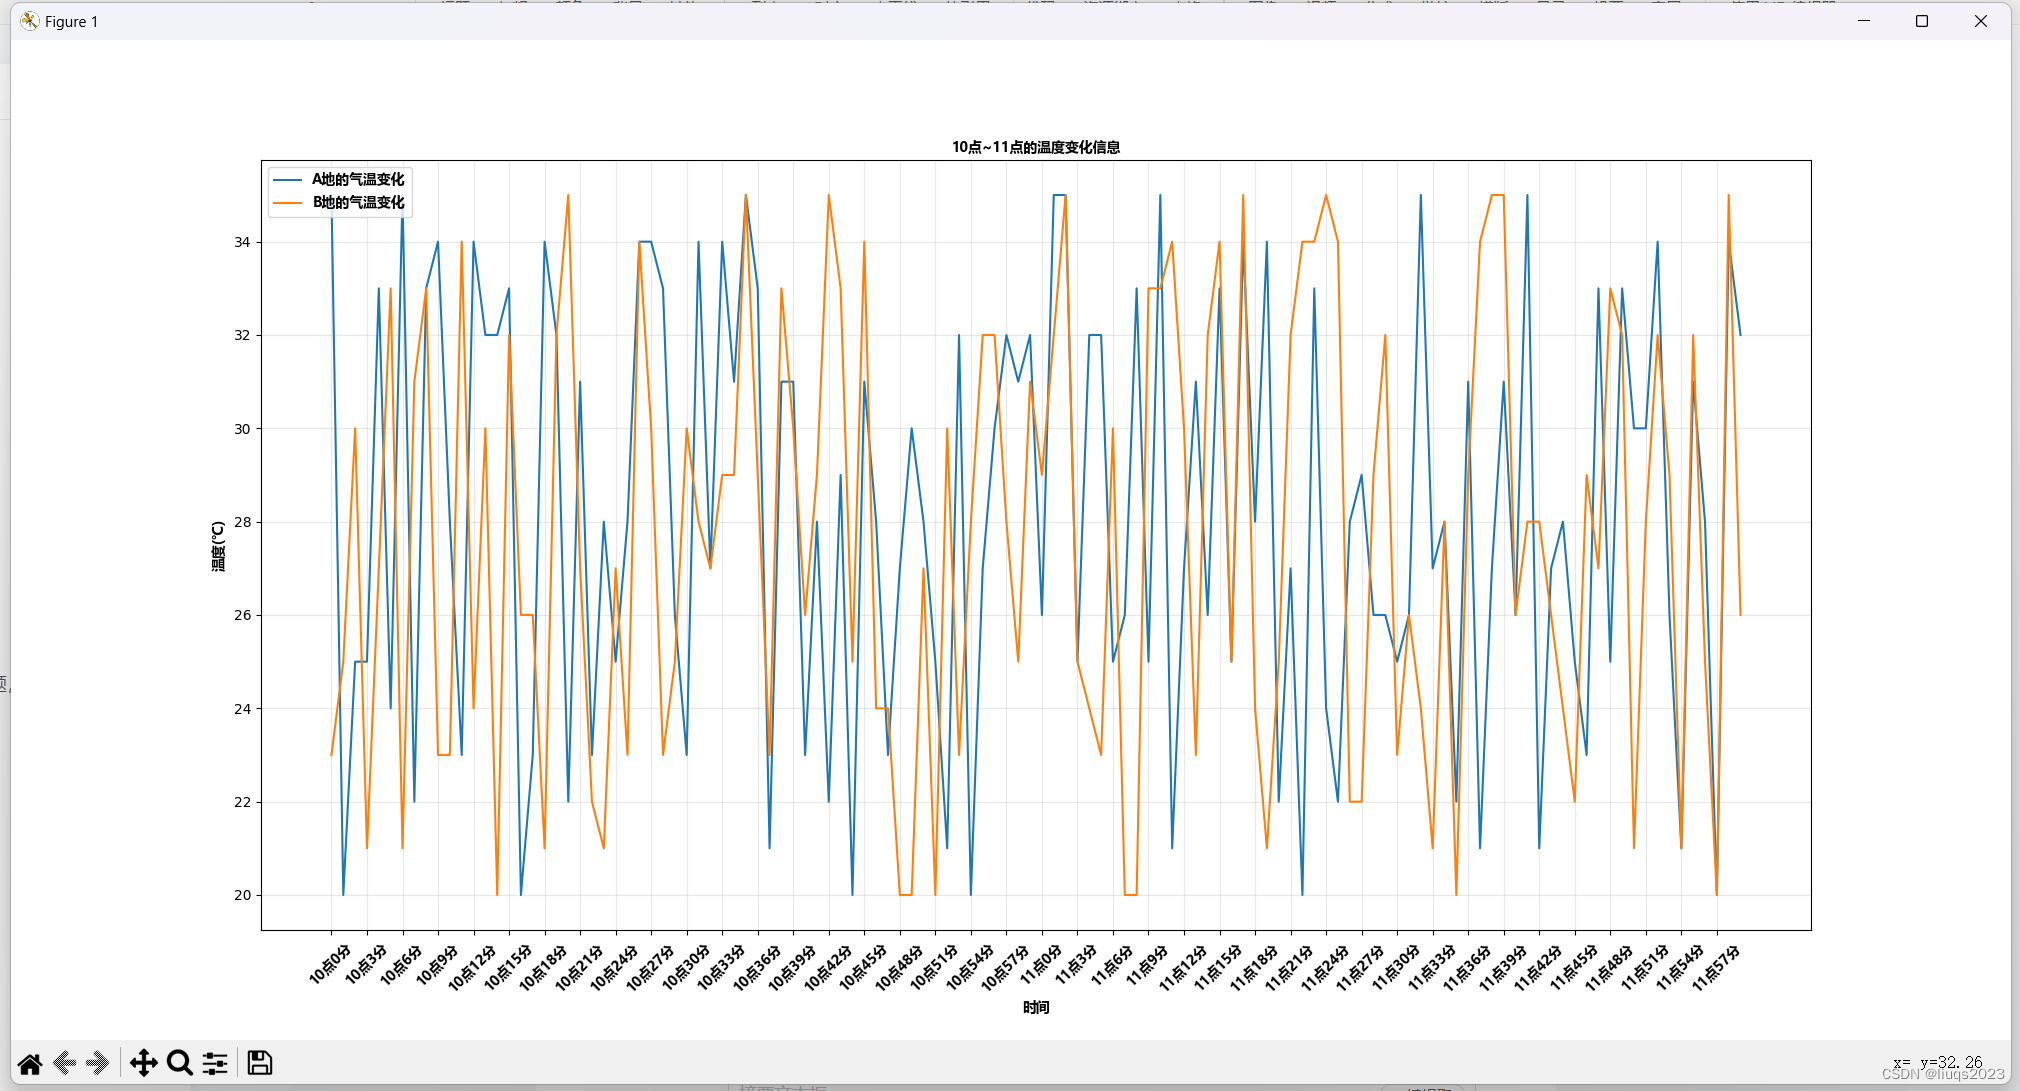Click the x-axis label 时间
Image resolution: width=2020 pixels, height=1091 pixels.
(x=1036, y=1007)
